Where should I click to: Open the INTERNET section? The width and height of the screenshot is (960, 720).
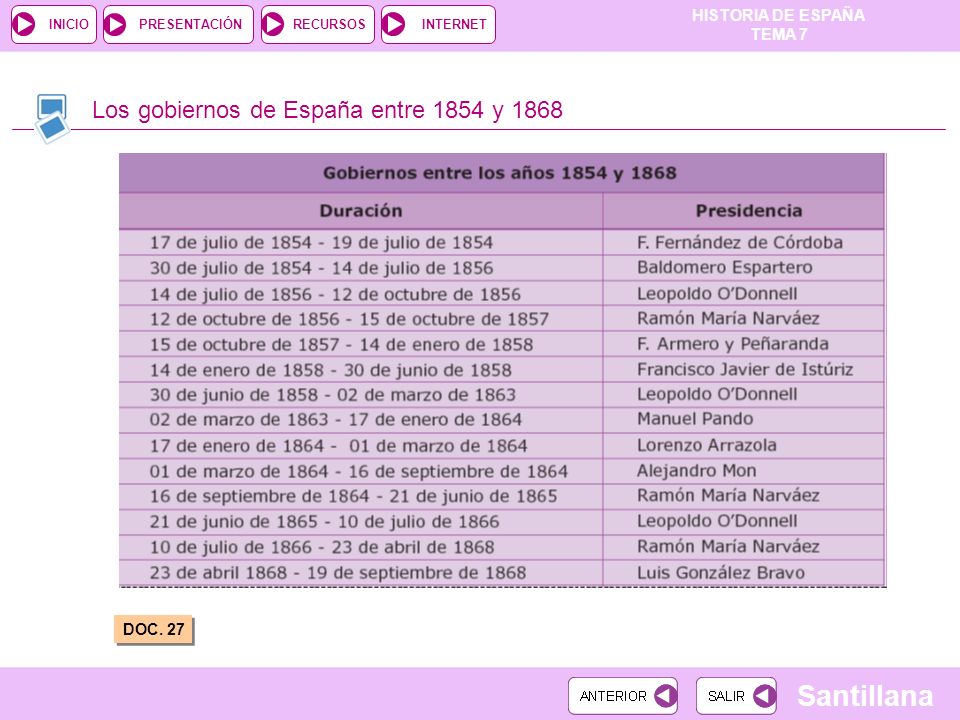pos(438,24)
